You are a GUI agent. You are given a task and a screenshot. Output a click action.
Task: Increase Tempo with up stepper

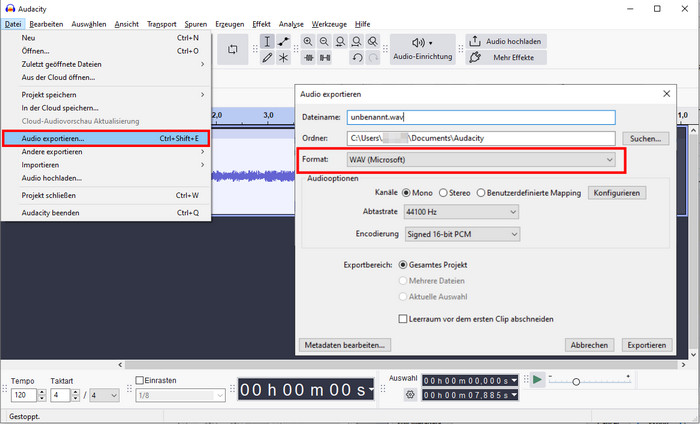42,392
